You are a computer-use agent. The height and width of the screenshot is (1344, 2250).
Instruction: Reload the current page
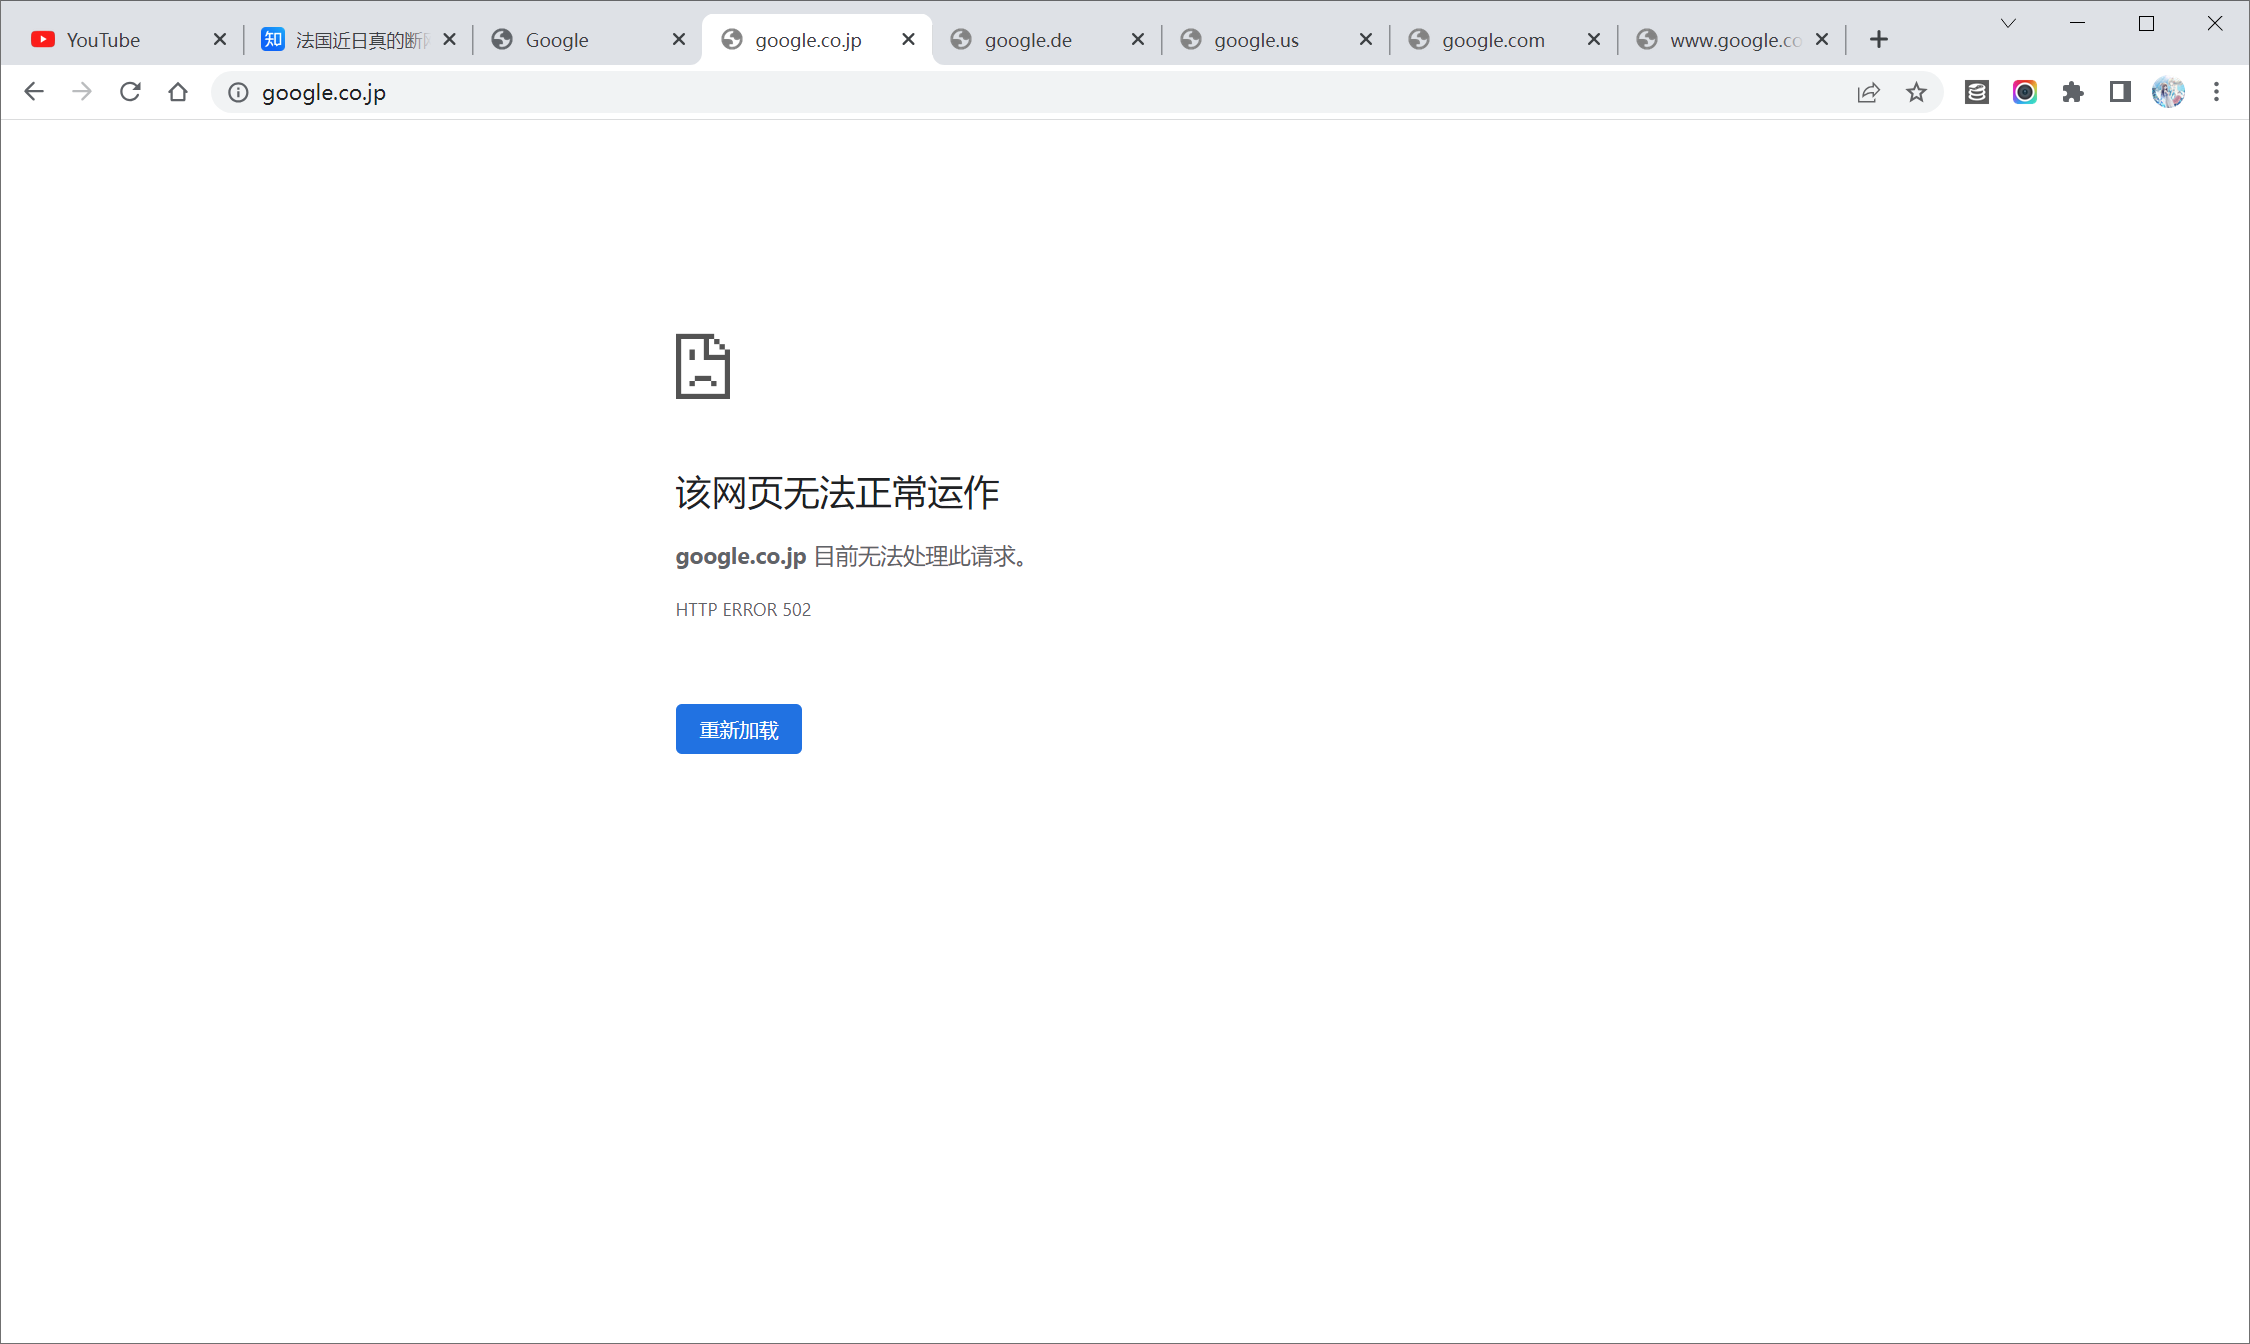(130, 92)
